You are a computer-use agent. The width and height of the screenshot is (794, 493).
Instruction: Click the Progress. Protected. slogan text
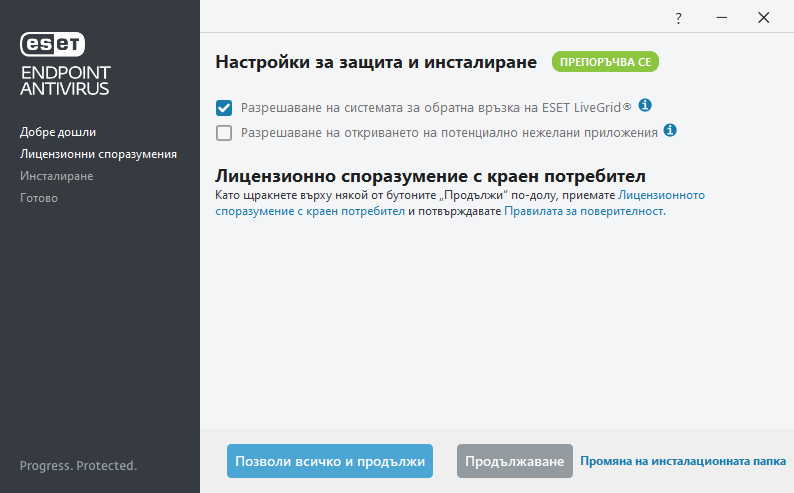click(78, 466)
